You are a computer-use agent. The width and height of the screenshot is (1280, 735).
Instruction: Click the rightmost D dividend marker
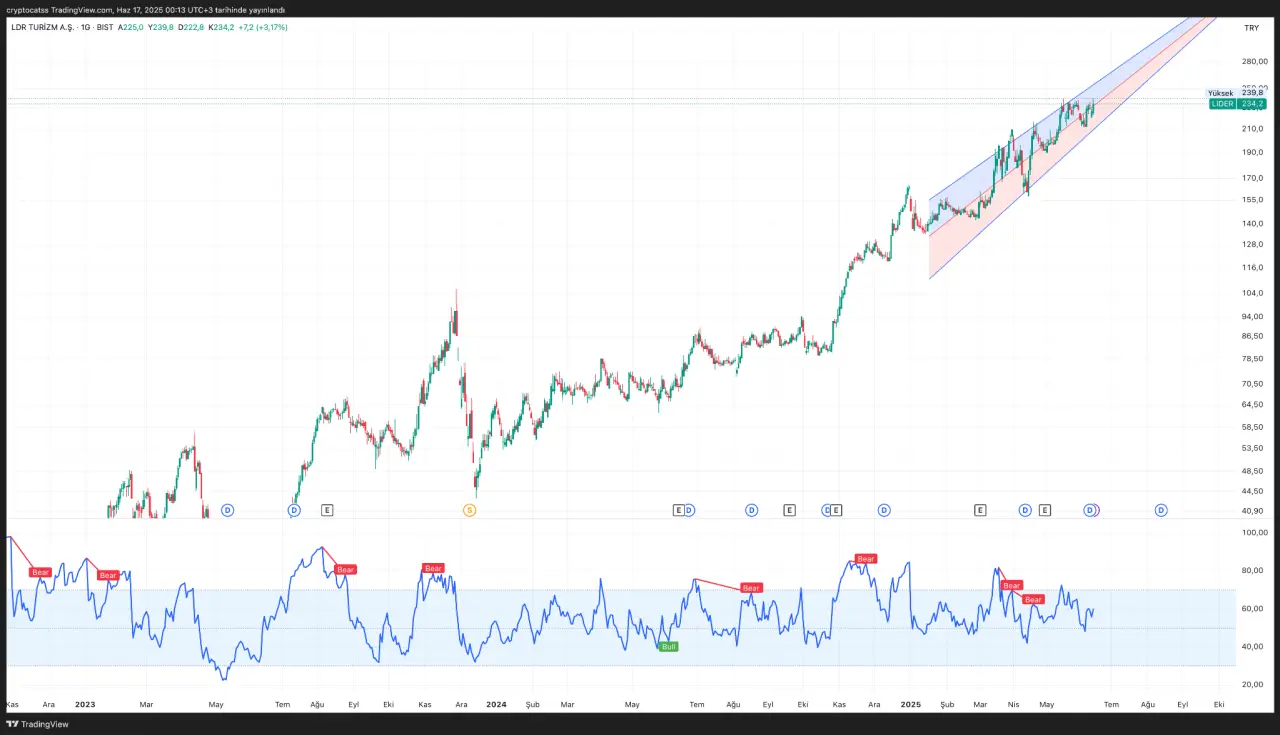pyautogui.click(x=1161, y=510)
